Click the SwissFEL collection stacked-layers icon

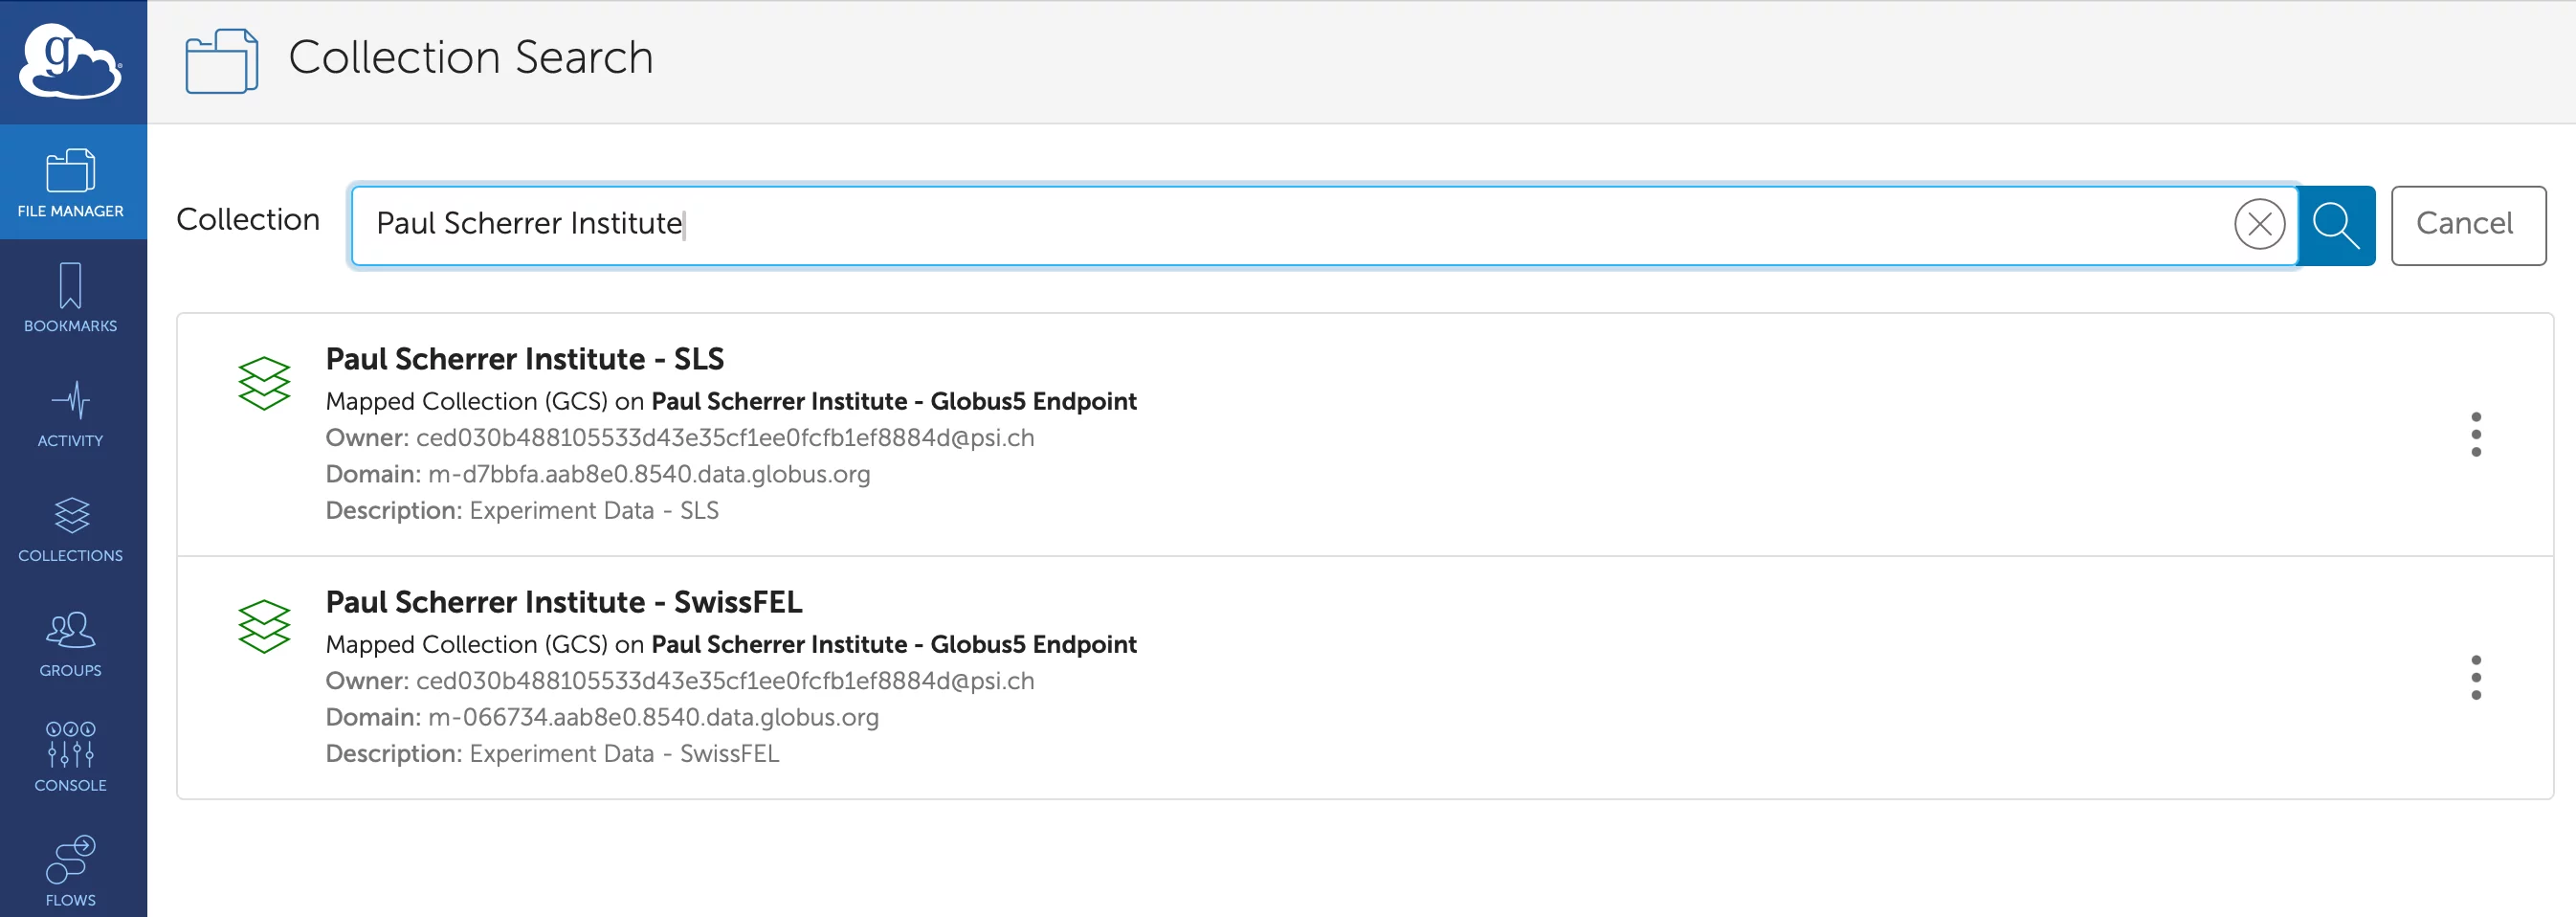tap(264, 626)
